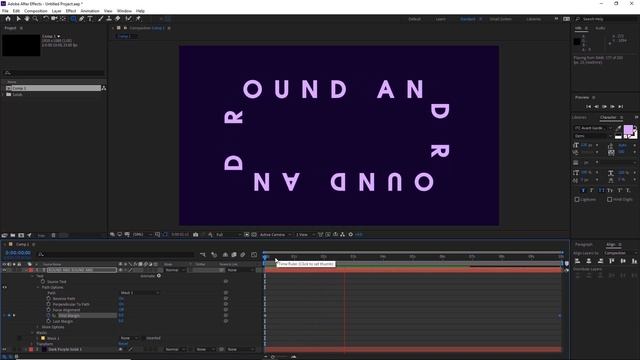Viewport: 640px width, 360px height.
Task: Toggle the First Margin stopwatch
Action: tap(49, 316)
